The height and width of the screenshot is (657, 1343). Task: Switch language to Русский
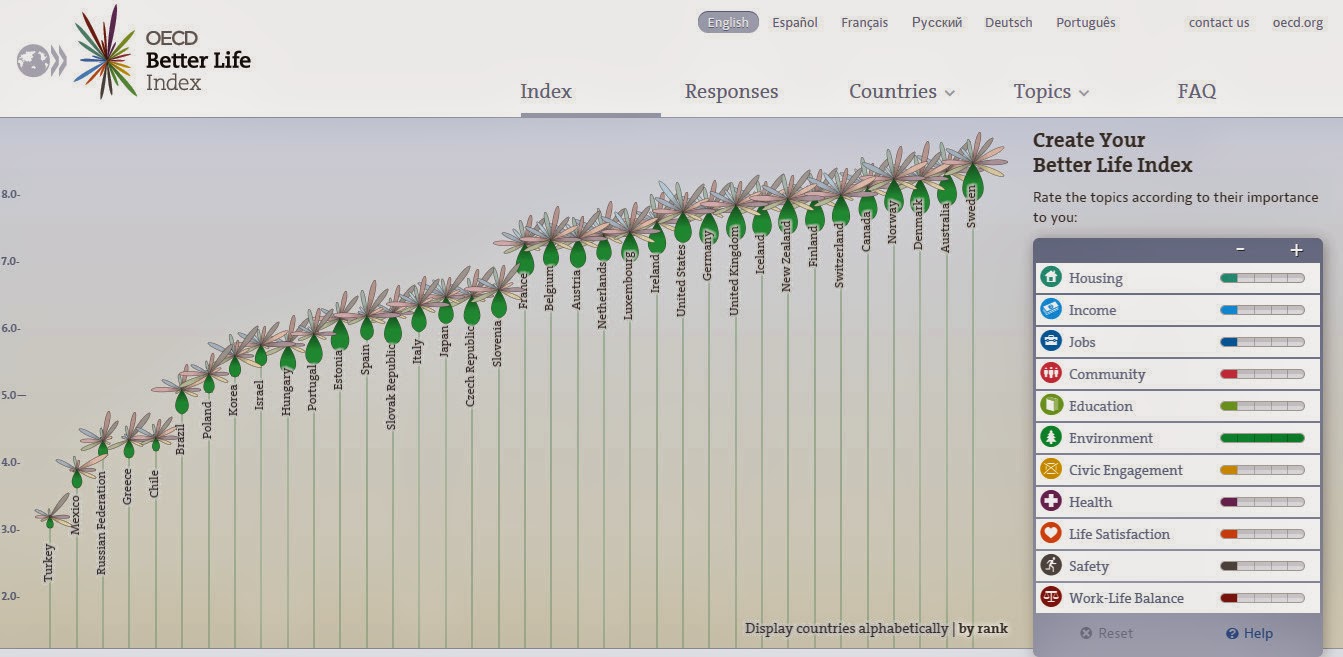(x=937, y=22)
